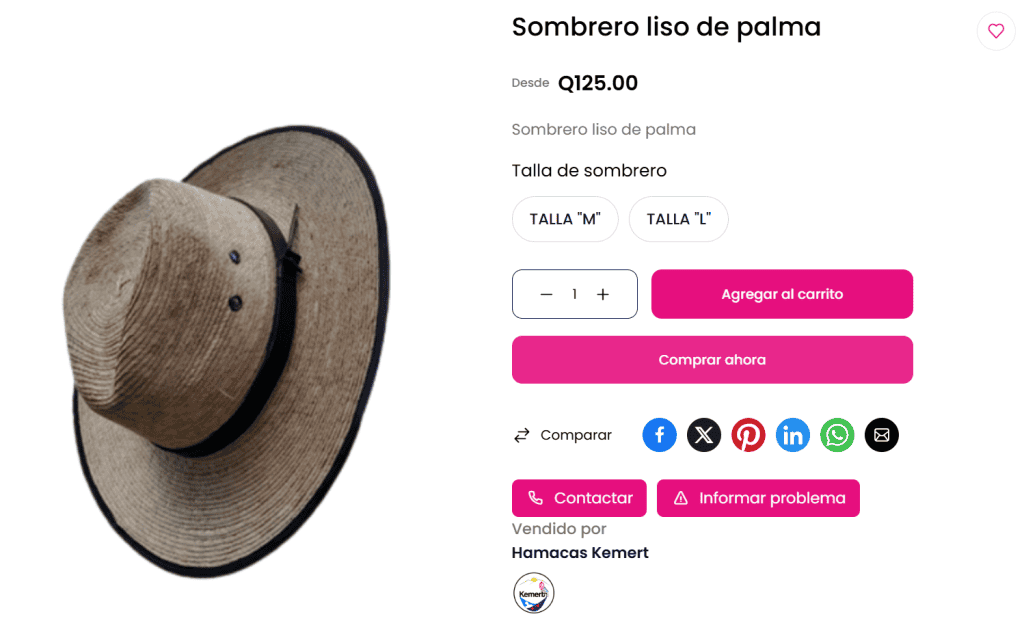Share the product on Facebook
Image resolution: width=1024 pixels, height=623 pixels.
coord(659,435)
